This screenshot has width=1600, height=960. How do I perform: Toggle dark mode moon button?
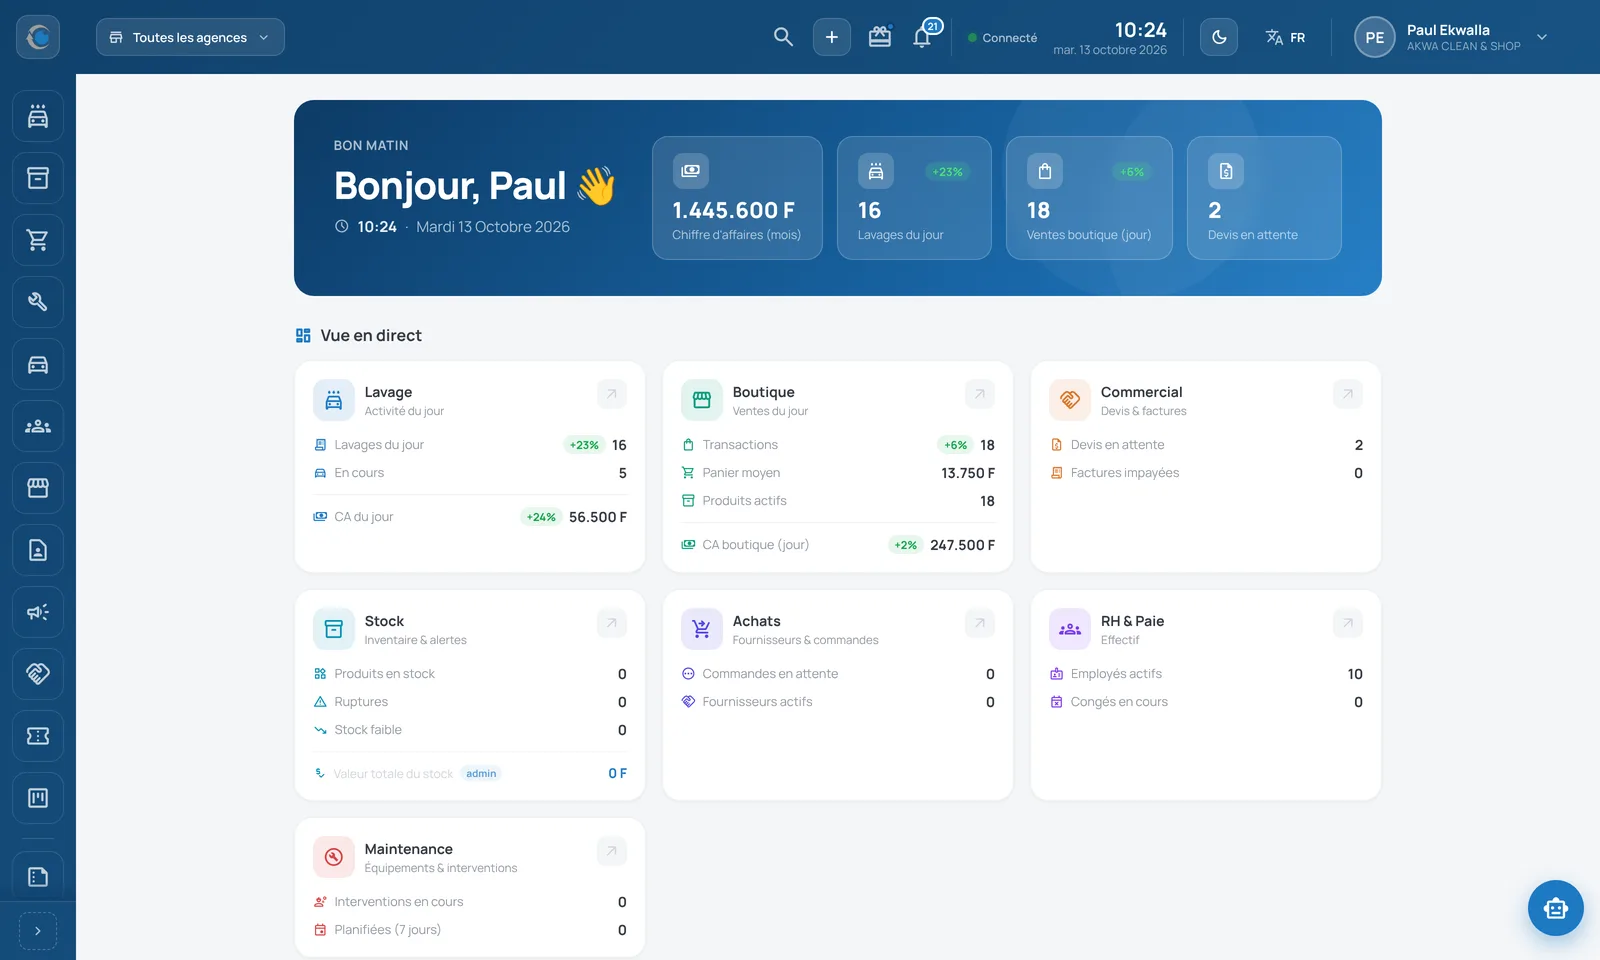tap(1218, 37)
